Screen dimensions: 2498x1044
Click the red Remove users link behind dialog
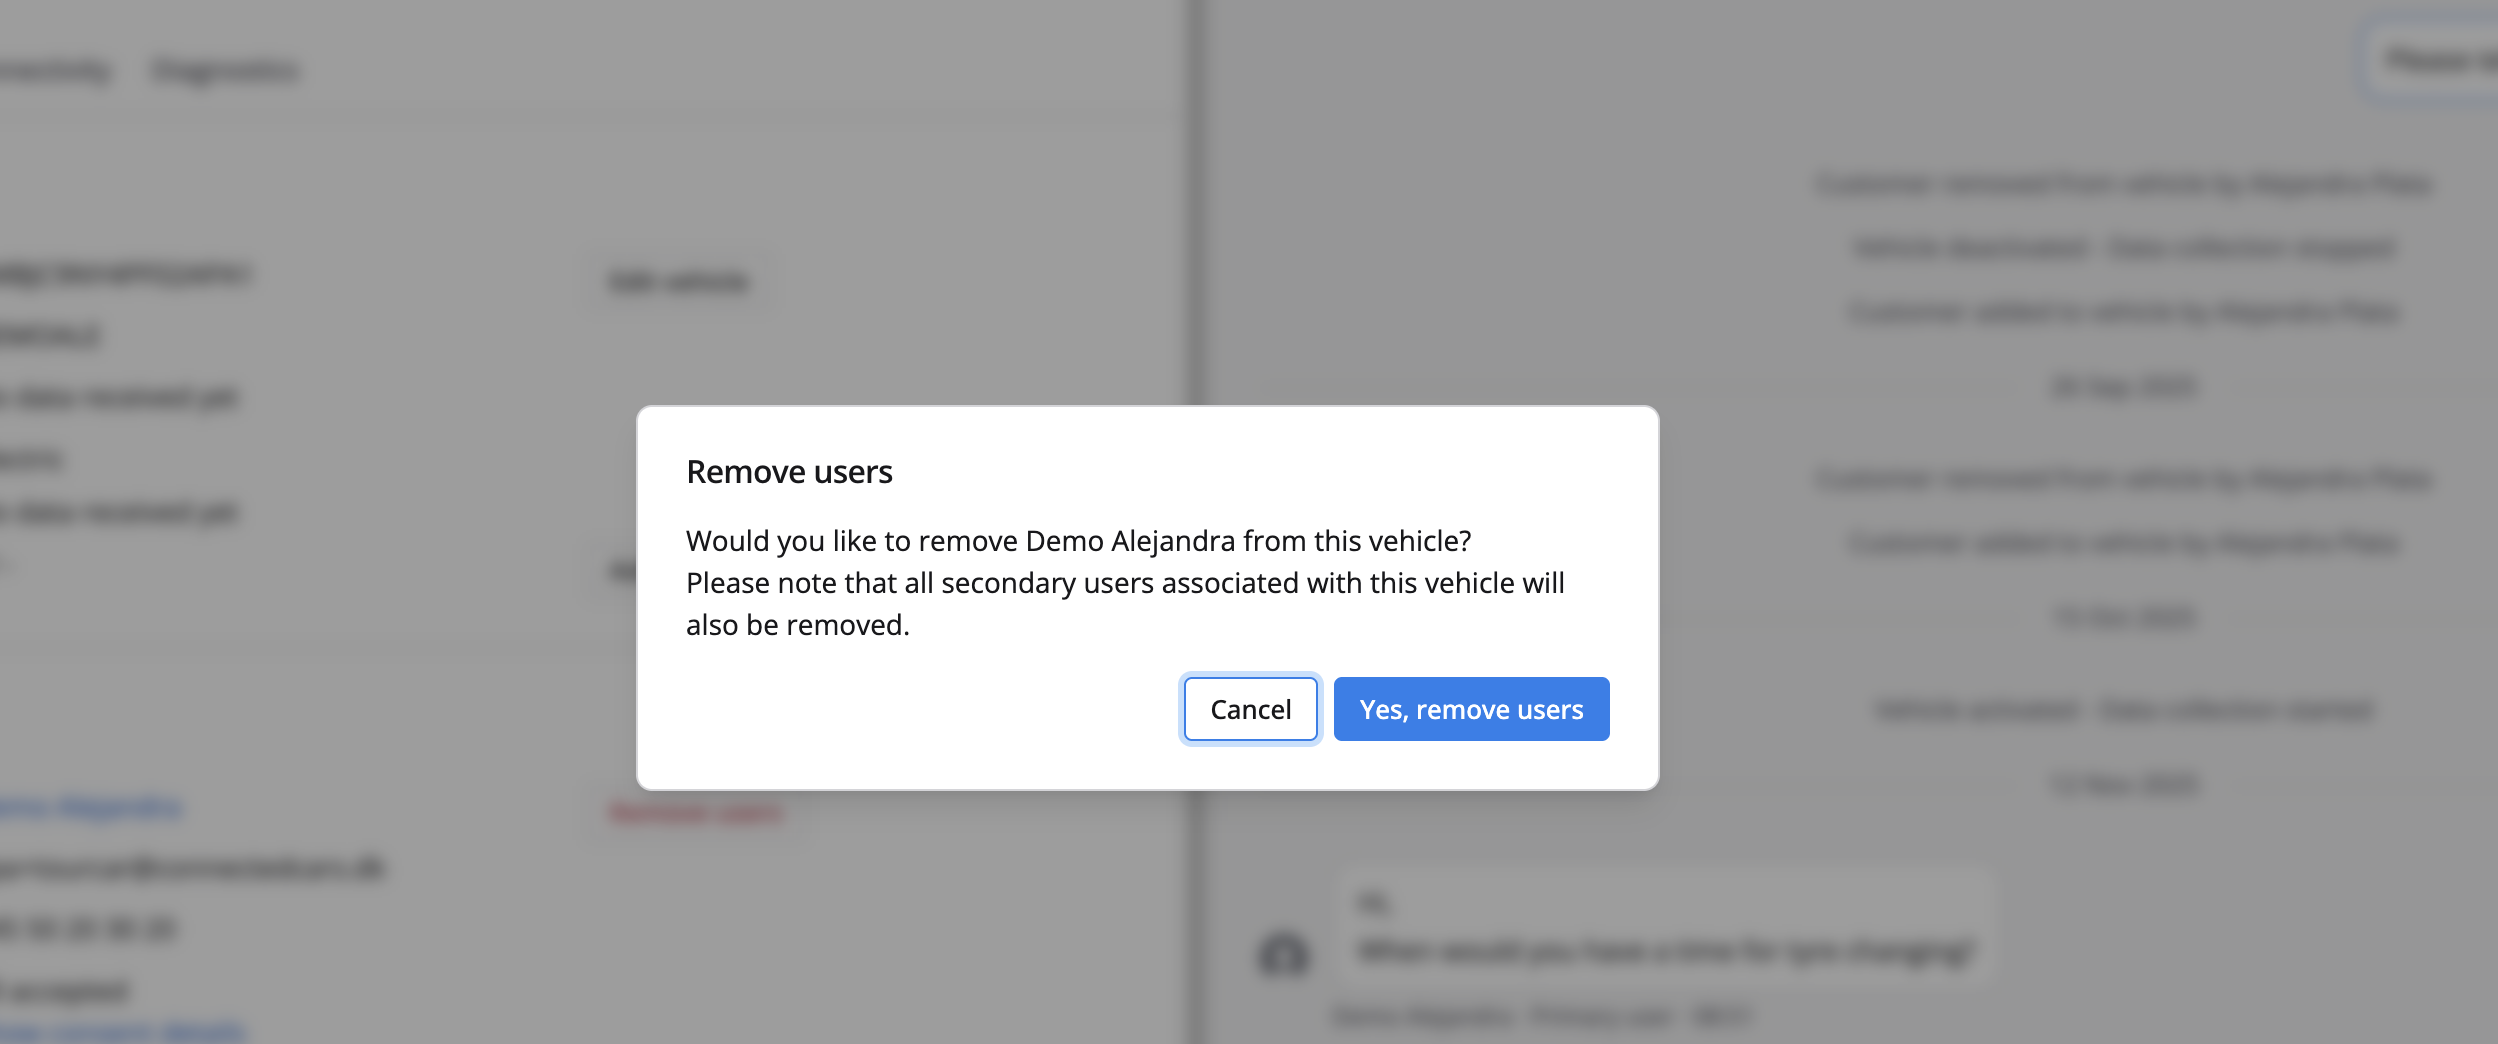(x=696, y=812)
